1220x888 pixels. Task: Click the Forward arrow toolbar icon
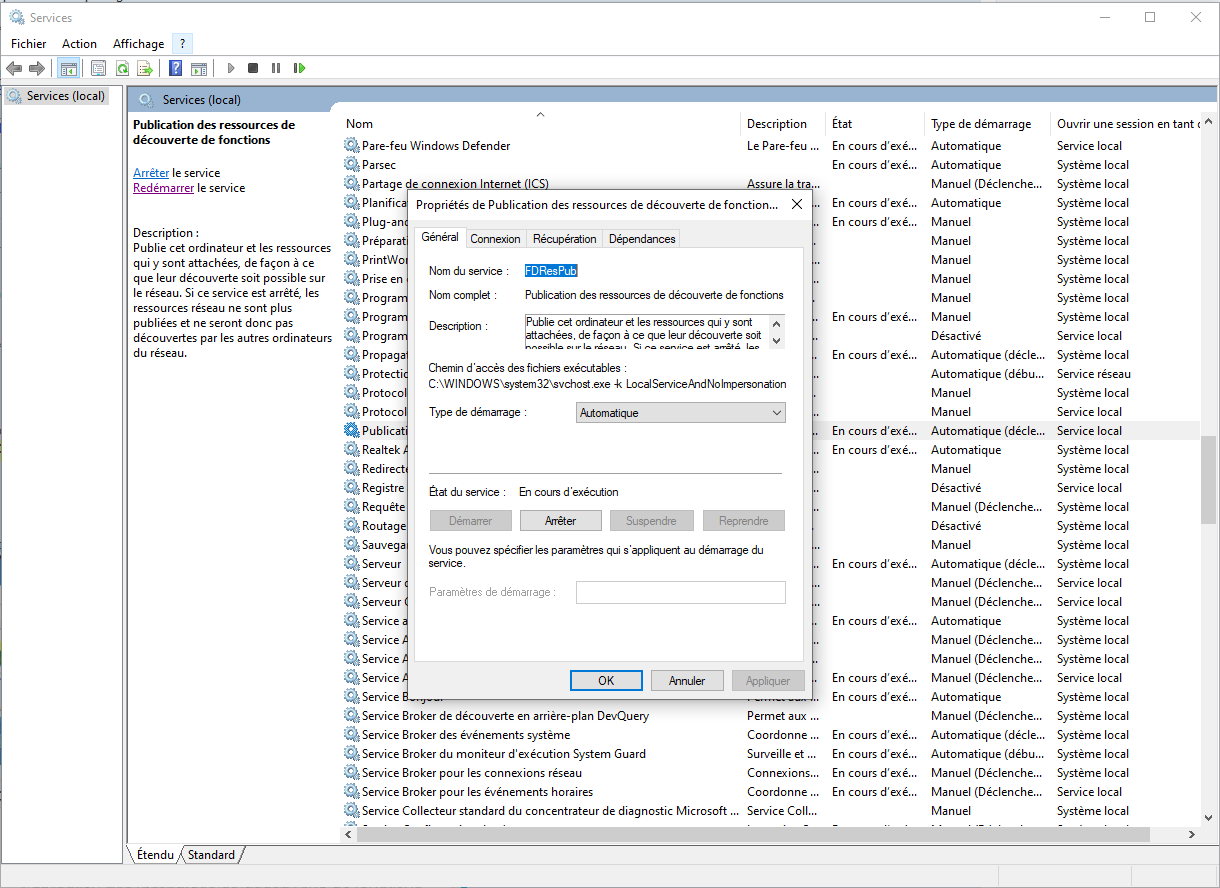pyautogui.click(x=37, y=68)
